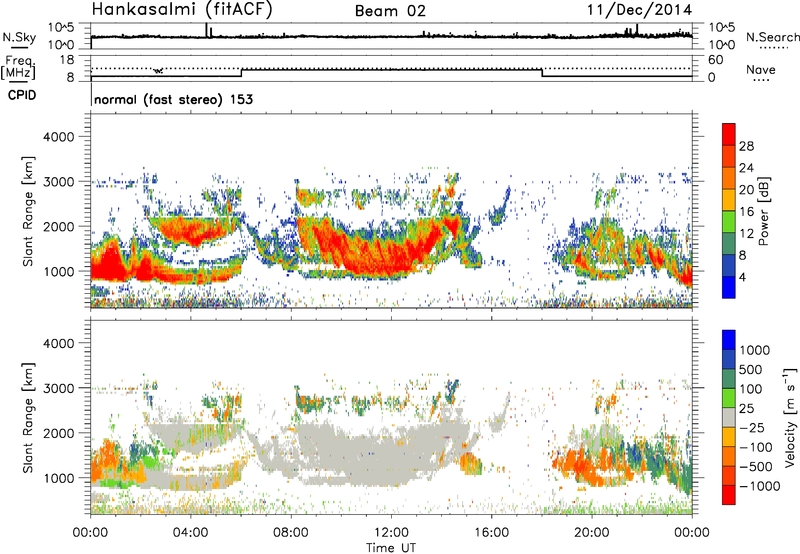Click the 'Nave' legend label

tap(761, 70)
